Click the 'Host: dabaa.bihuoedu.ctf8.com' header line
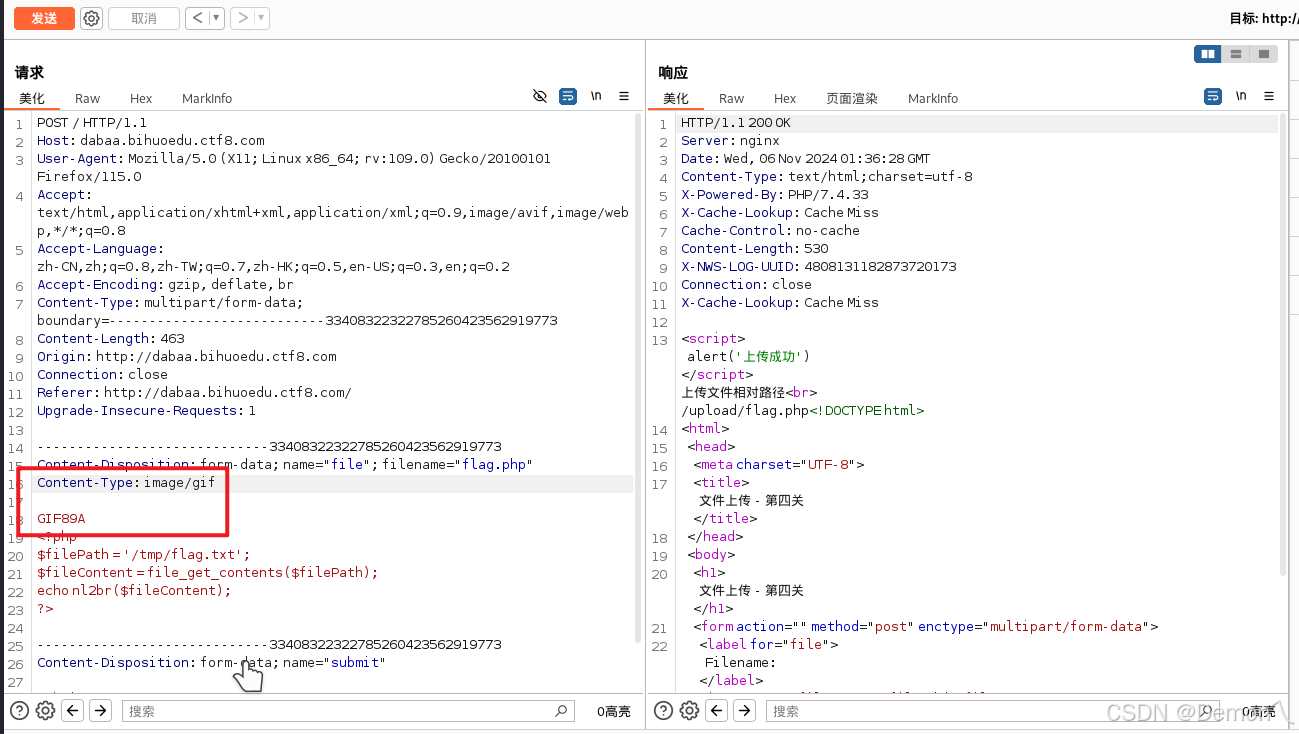 [151, 141]
